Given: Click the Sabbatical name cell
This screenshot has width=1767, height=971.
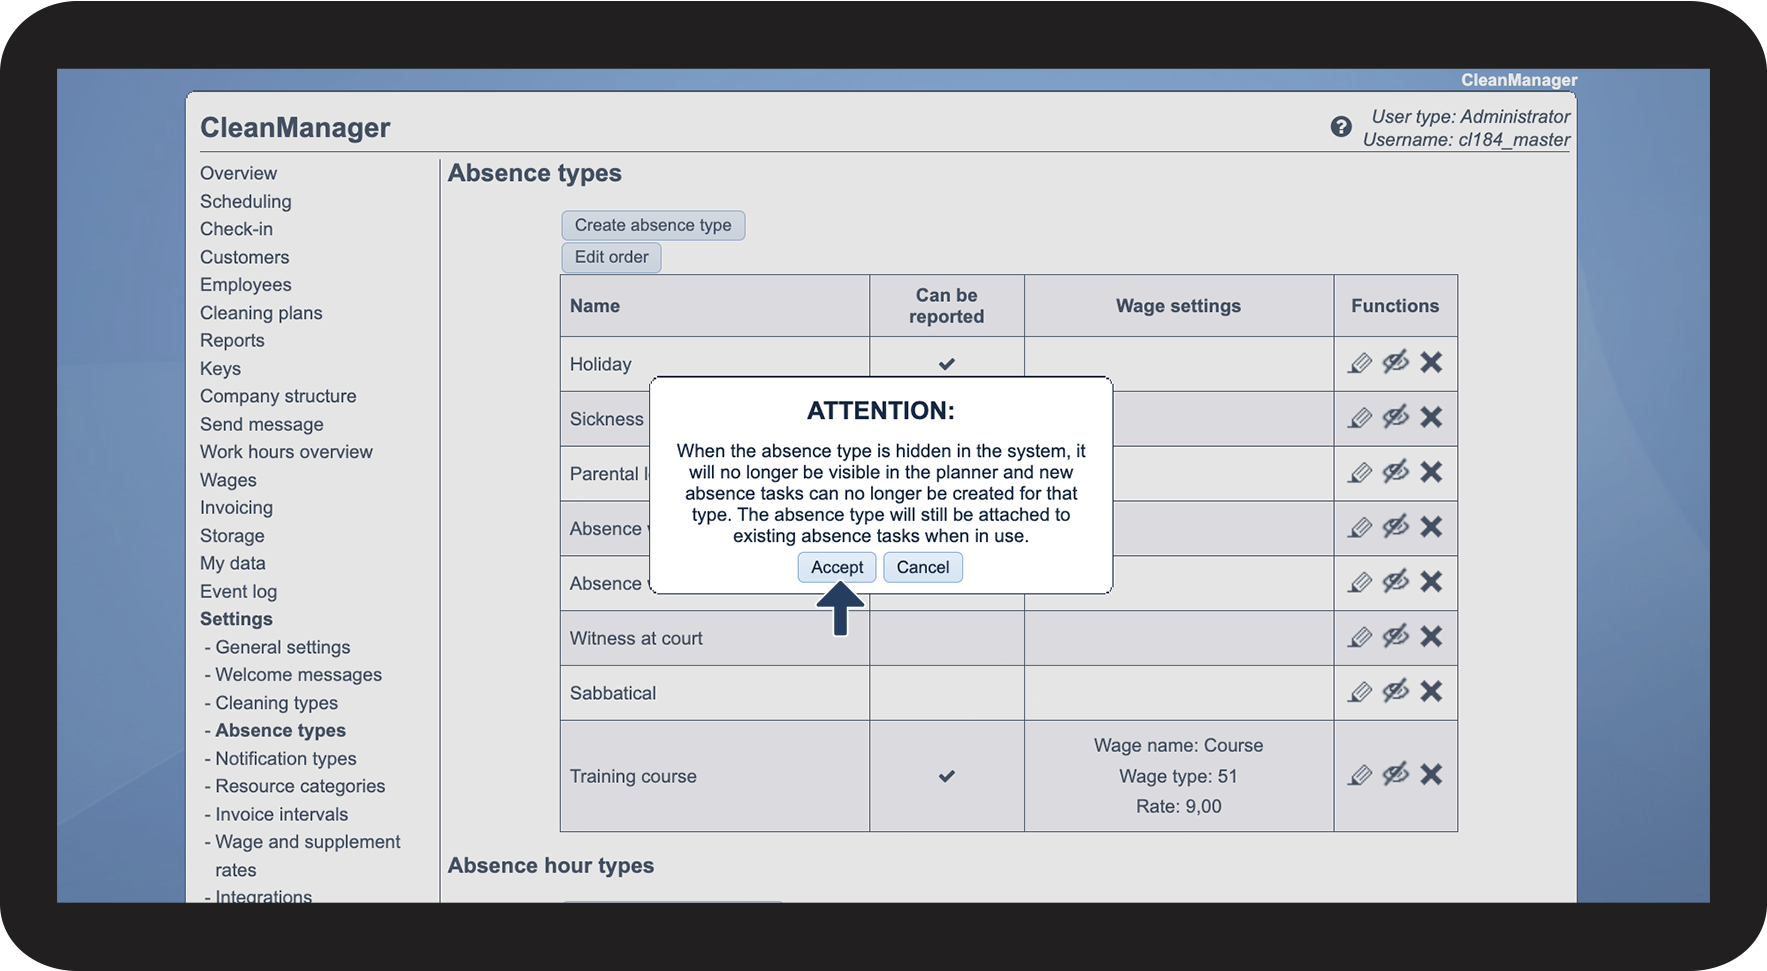Looking at the screenshot, I should [714, 693].
